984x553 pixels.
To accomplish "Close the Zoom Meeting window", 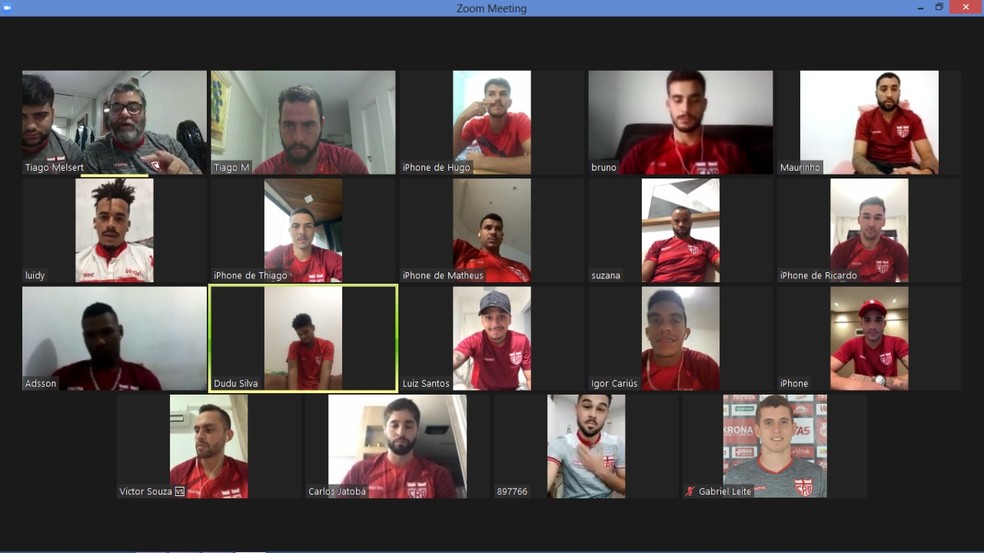I will tap(964, 8).
